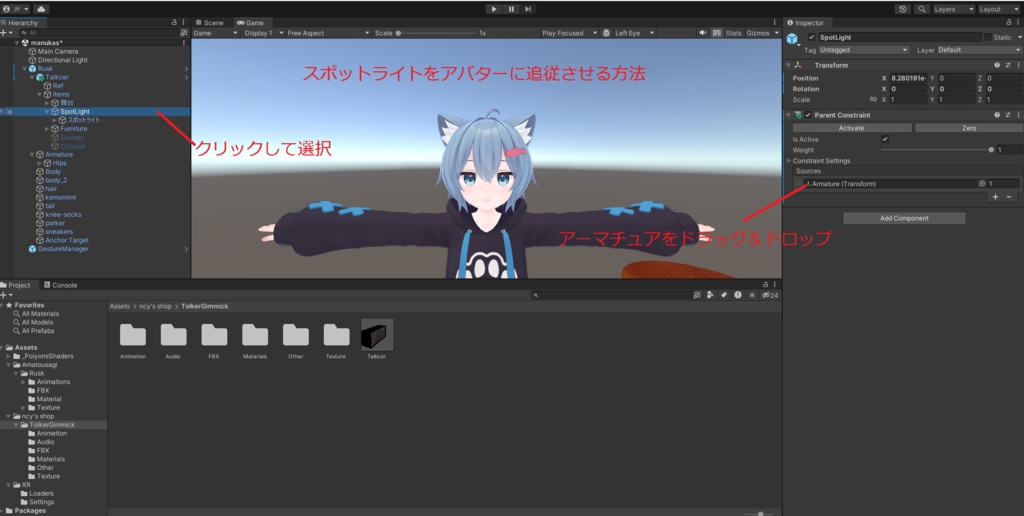Switch to the Scene tab
Image resolution: width=1024 pixels, height=516 pixels.
210,23
